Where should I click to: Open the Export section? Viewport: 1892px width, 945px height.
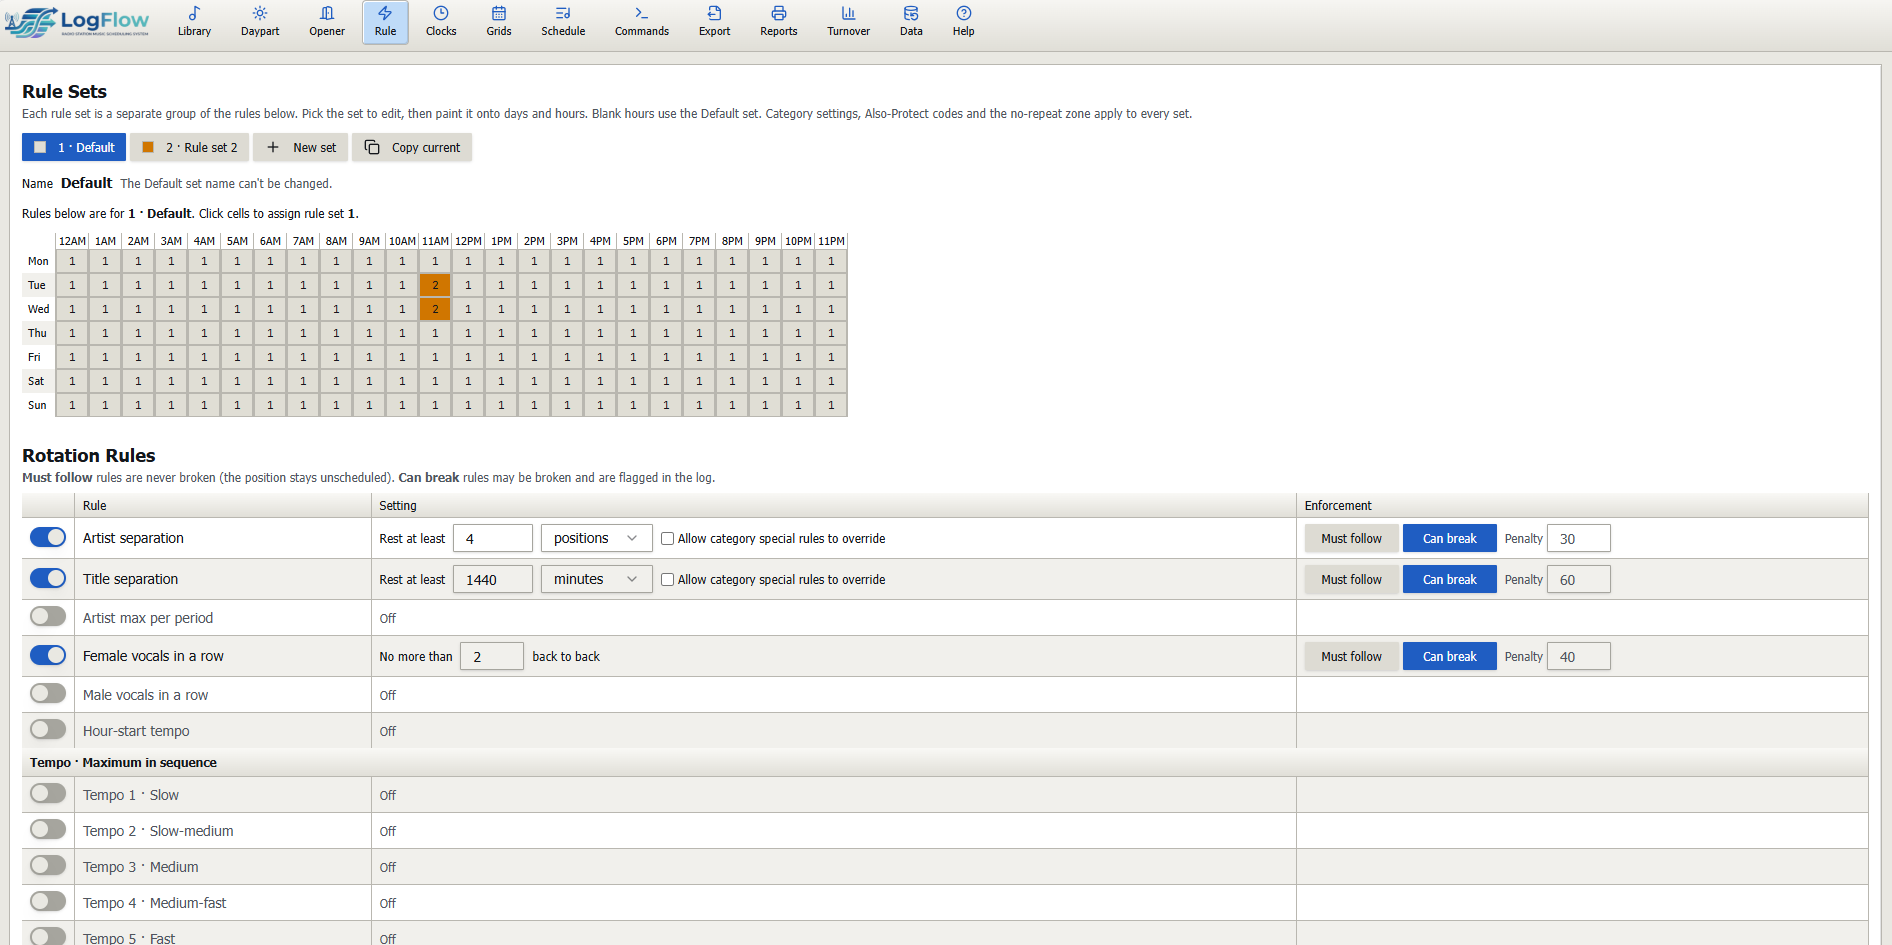point(714,21)
